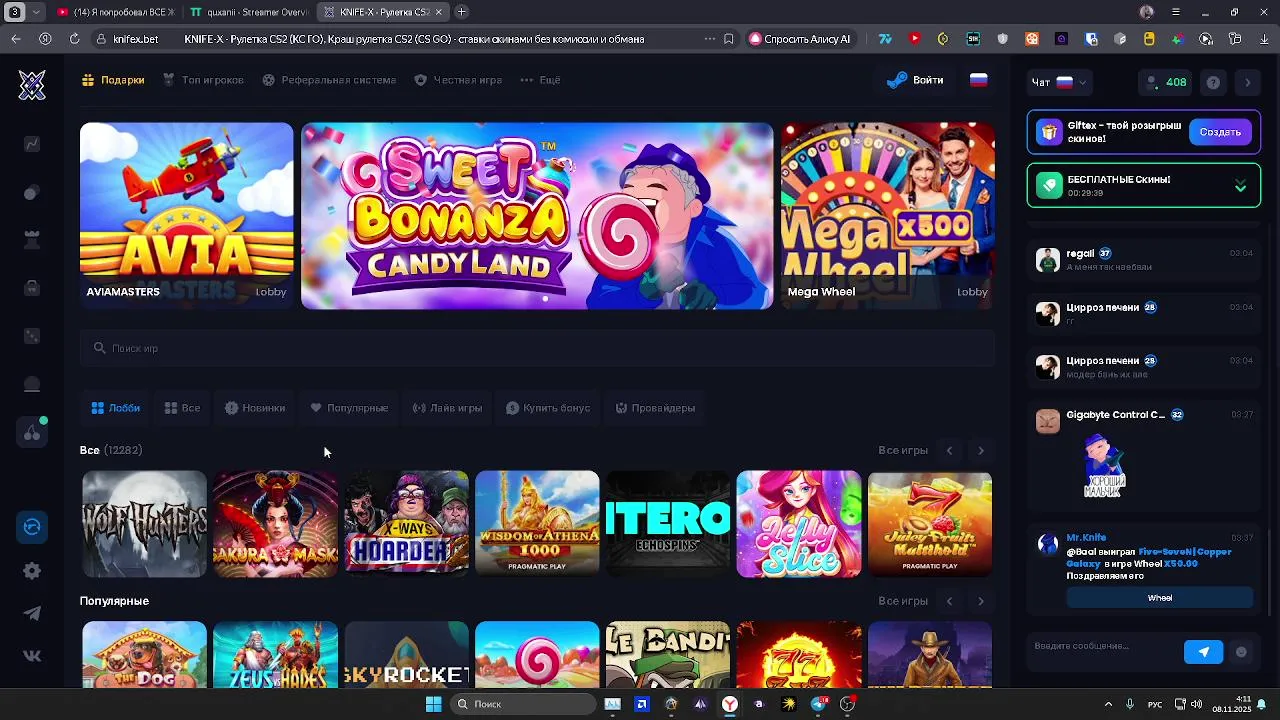Open the Aviamasters banner
This screenshot has width=1280, height=720.
(x=187, y=215)
